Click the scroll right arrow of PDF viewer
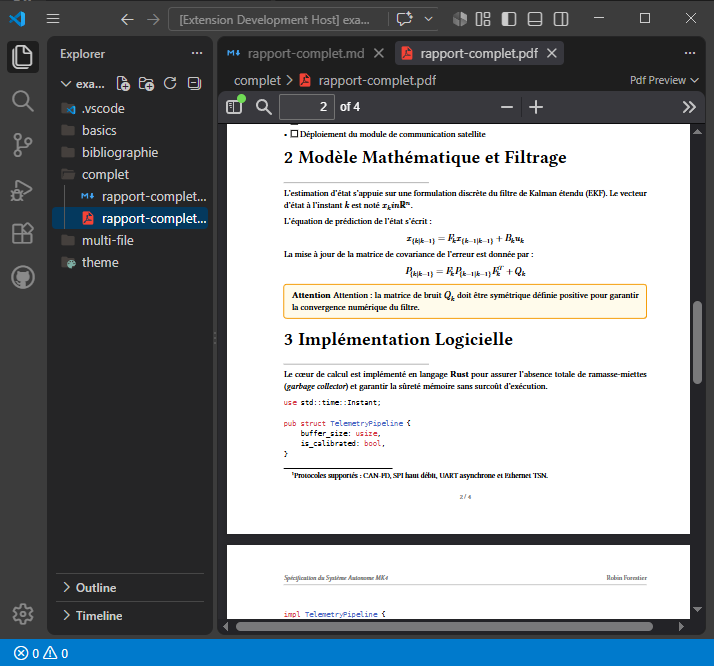The width and height of the screenshot is (714, 666). coord(681,626)
